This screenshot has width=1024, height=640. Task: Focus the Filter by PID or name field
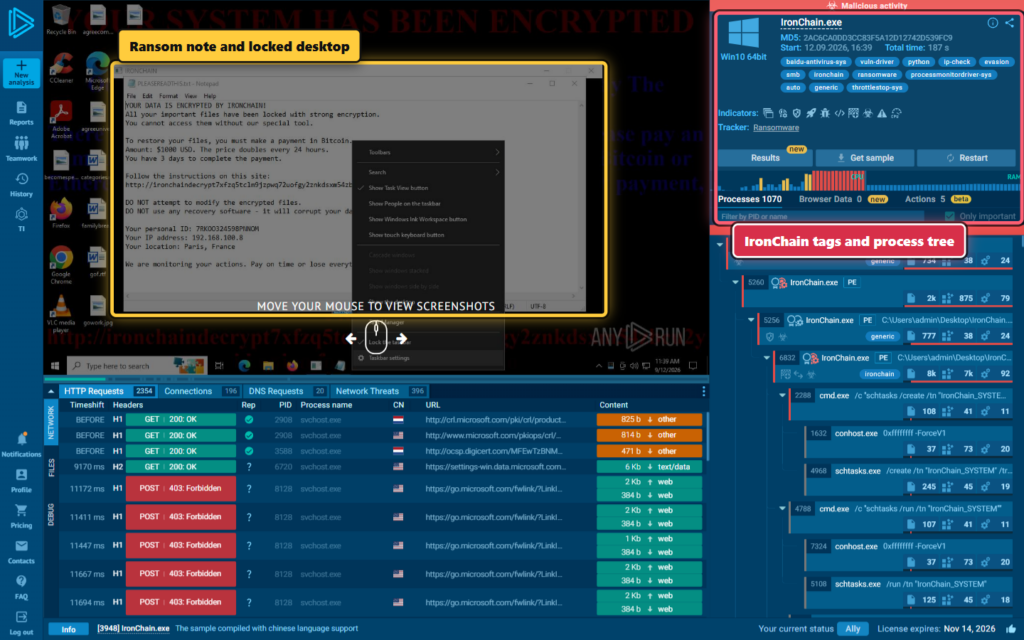821,216
